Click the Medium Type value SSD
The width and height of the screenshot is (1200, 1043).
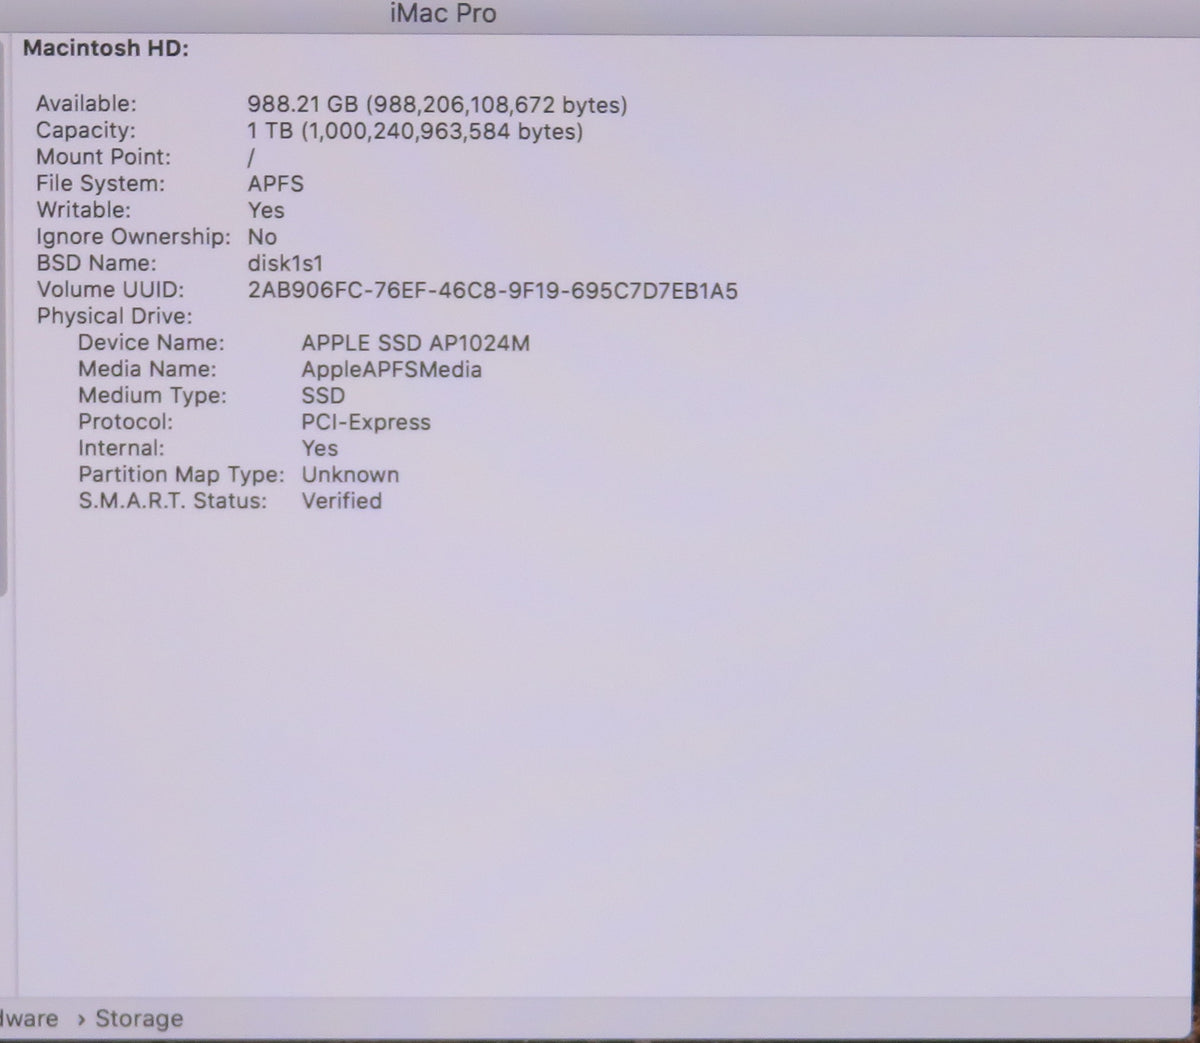[323, 396]
